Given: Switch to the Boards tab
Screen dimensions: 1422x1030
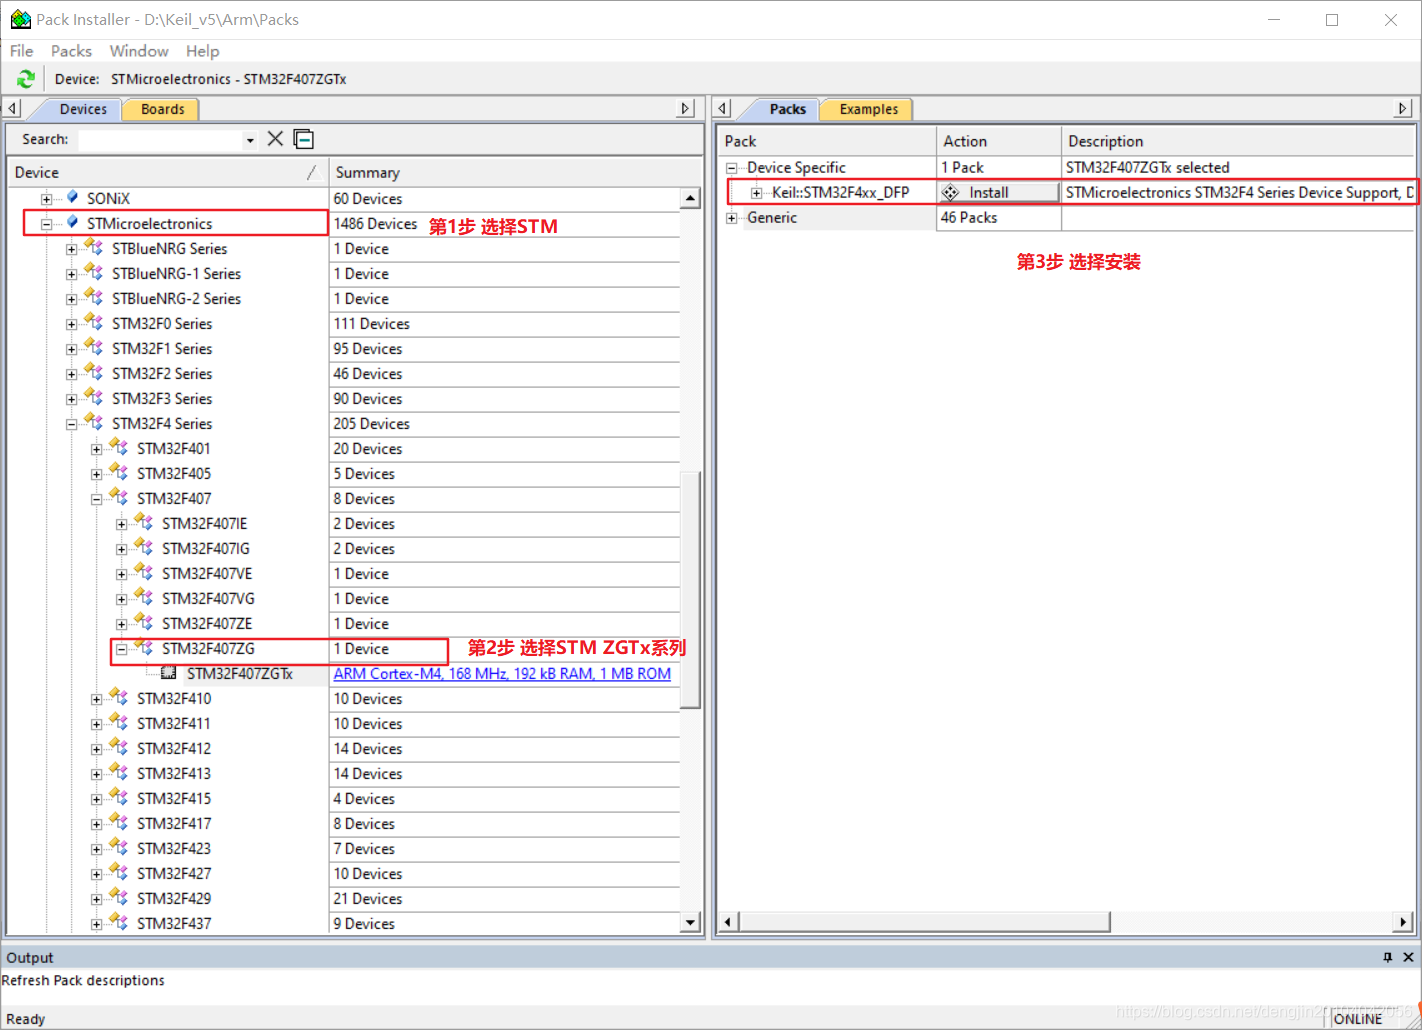Looking at the screenshot, I should click(162, 109).
